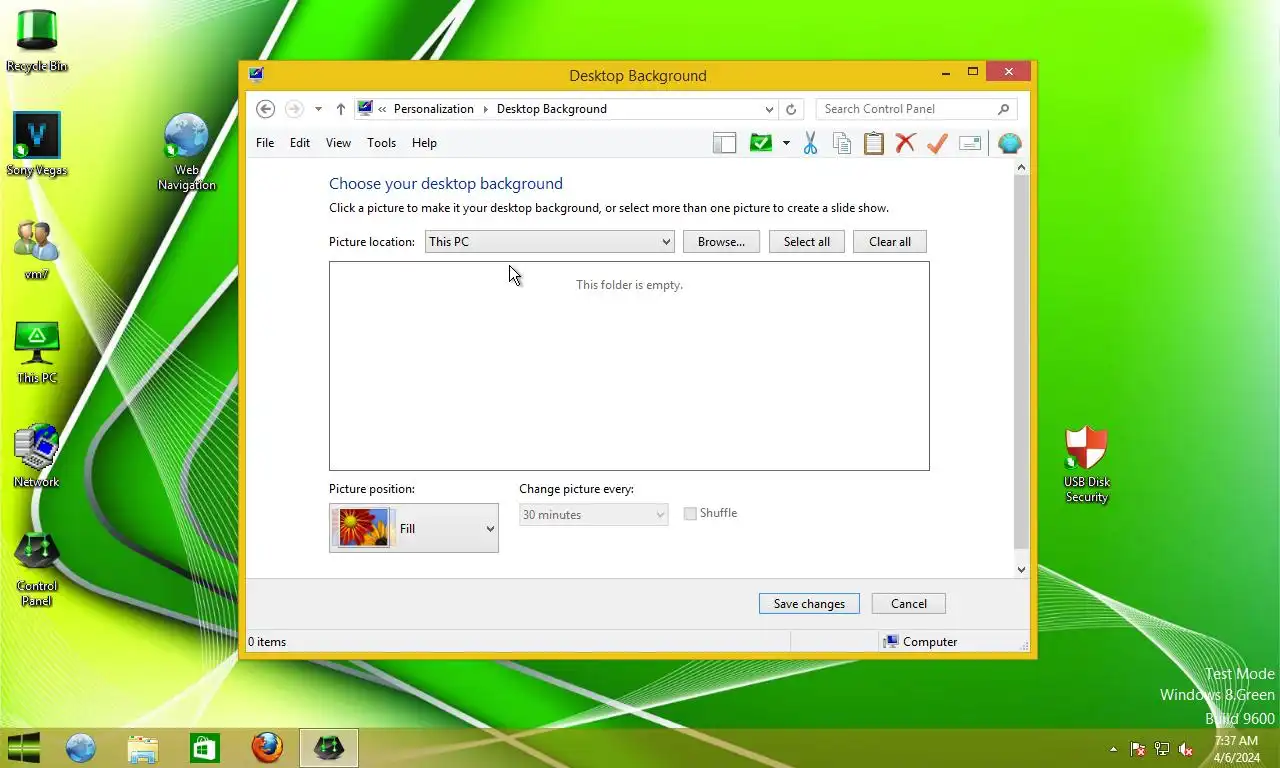Select the Network desktop icon
Image resolution: width=1280 pixels, height=768 pixels.
pyautogui.click(x=37, y=456)
